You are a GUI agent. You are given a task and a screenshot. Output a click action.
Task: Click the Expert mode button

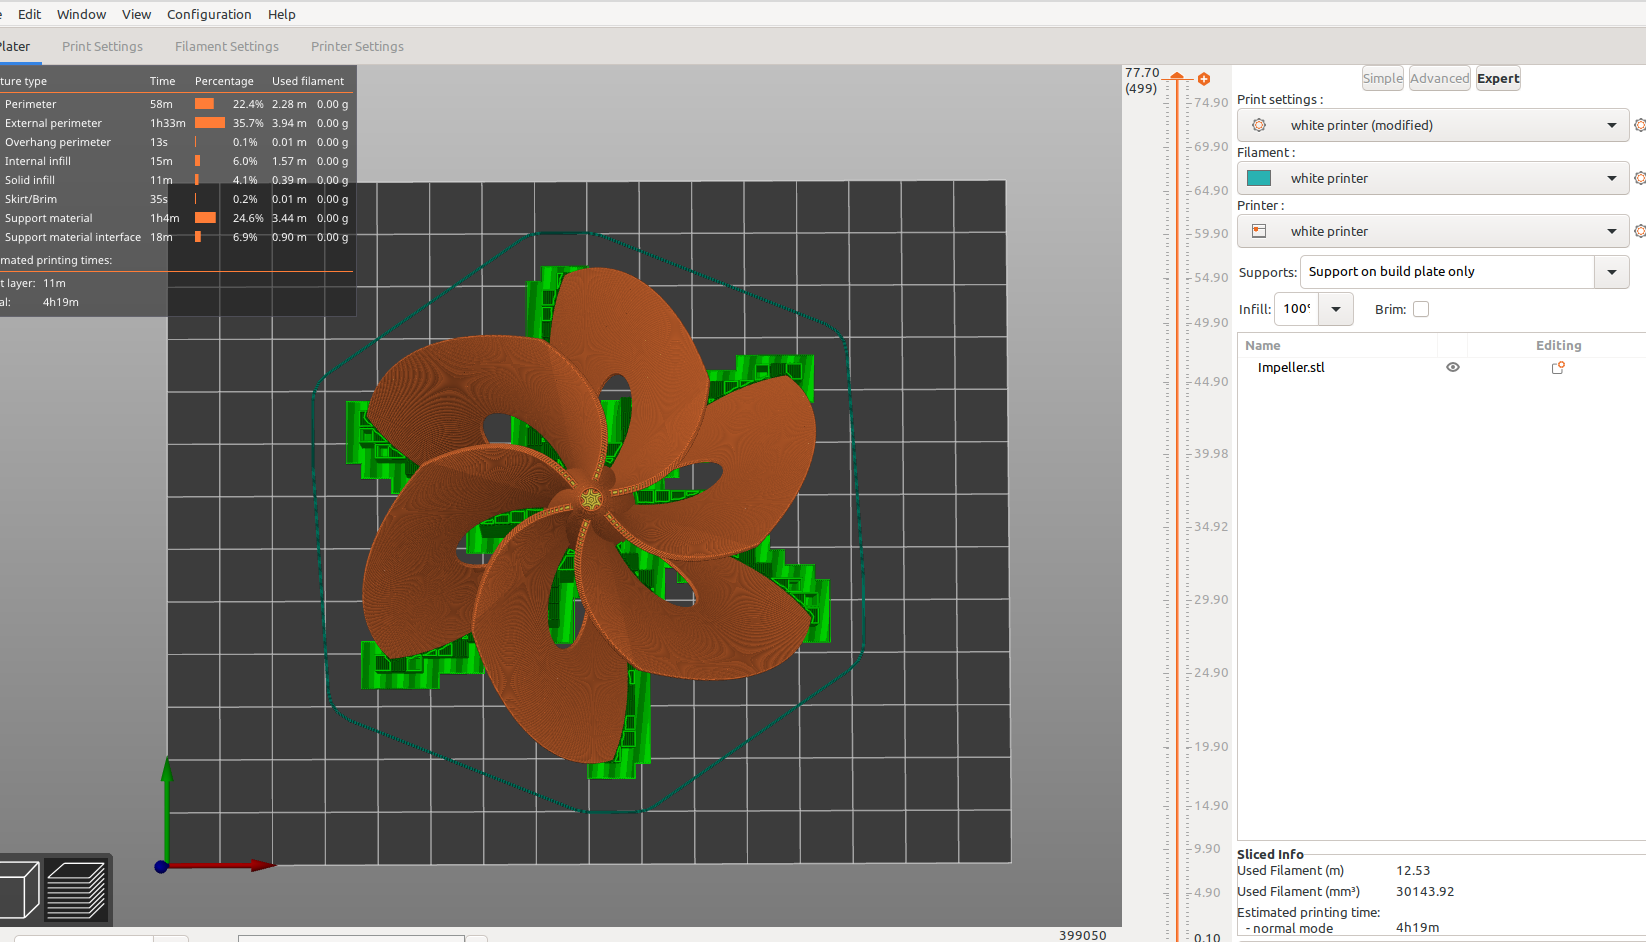(1497, 78)
